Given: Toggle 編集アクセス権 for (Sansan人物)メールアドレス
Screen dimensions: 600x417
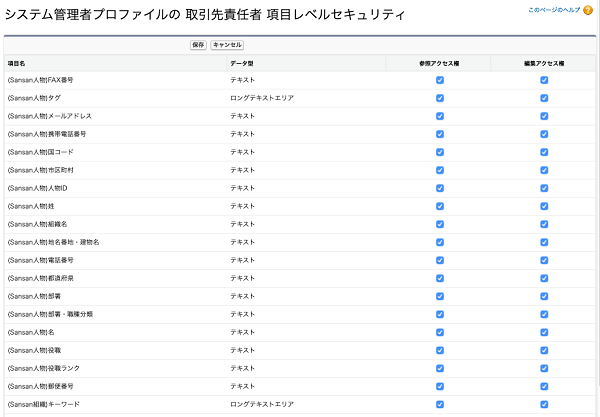Looking at the screenshot, I should point(544,116).
